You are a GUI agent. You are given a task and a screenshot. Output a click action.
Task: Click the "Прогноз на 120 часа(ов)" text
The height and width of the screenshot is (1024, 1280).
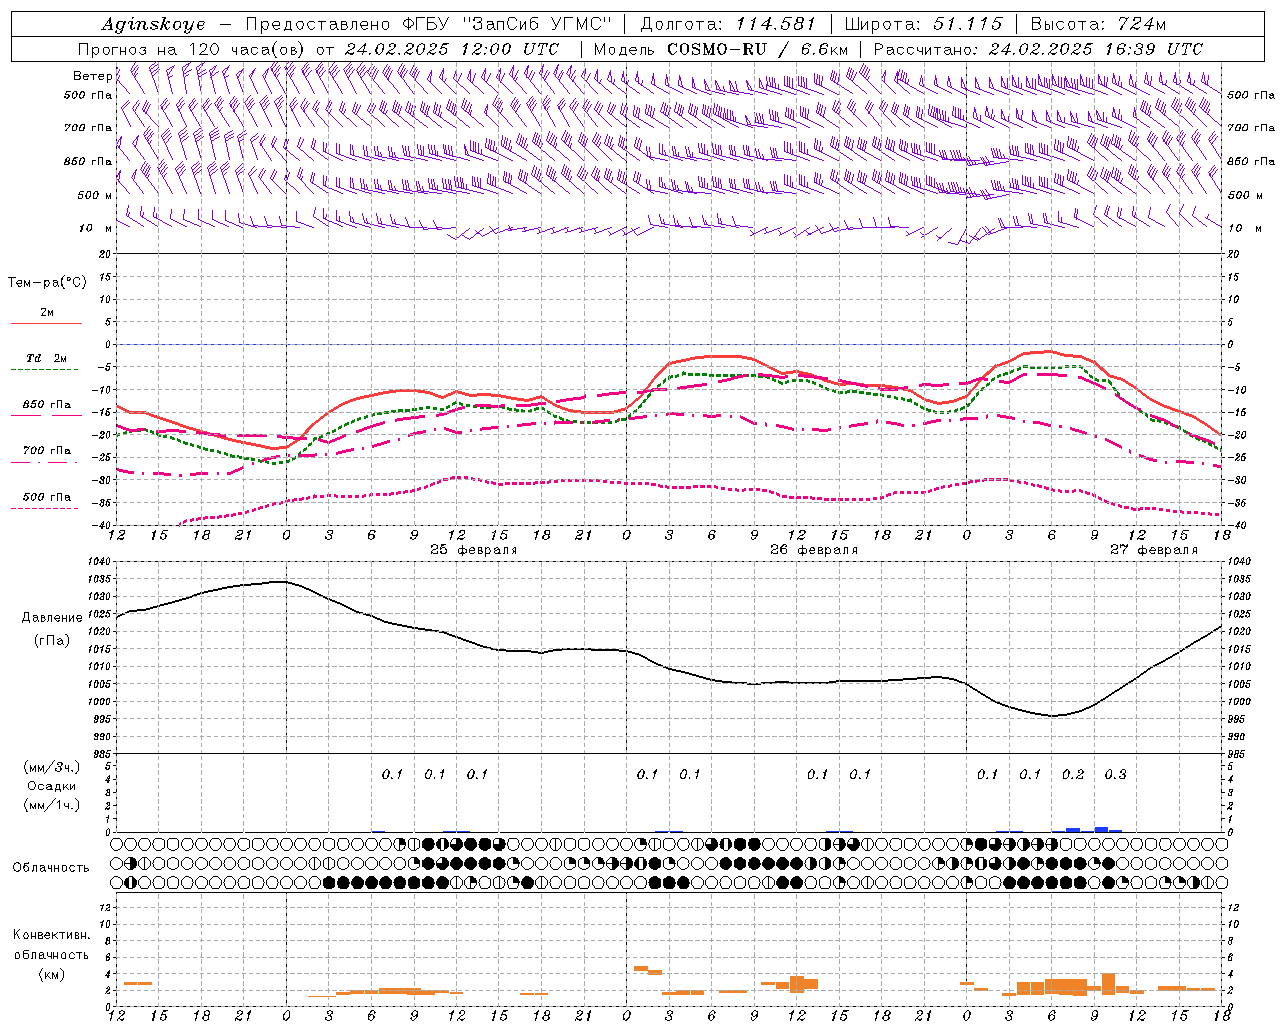(x=192, y=49)
